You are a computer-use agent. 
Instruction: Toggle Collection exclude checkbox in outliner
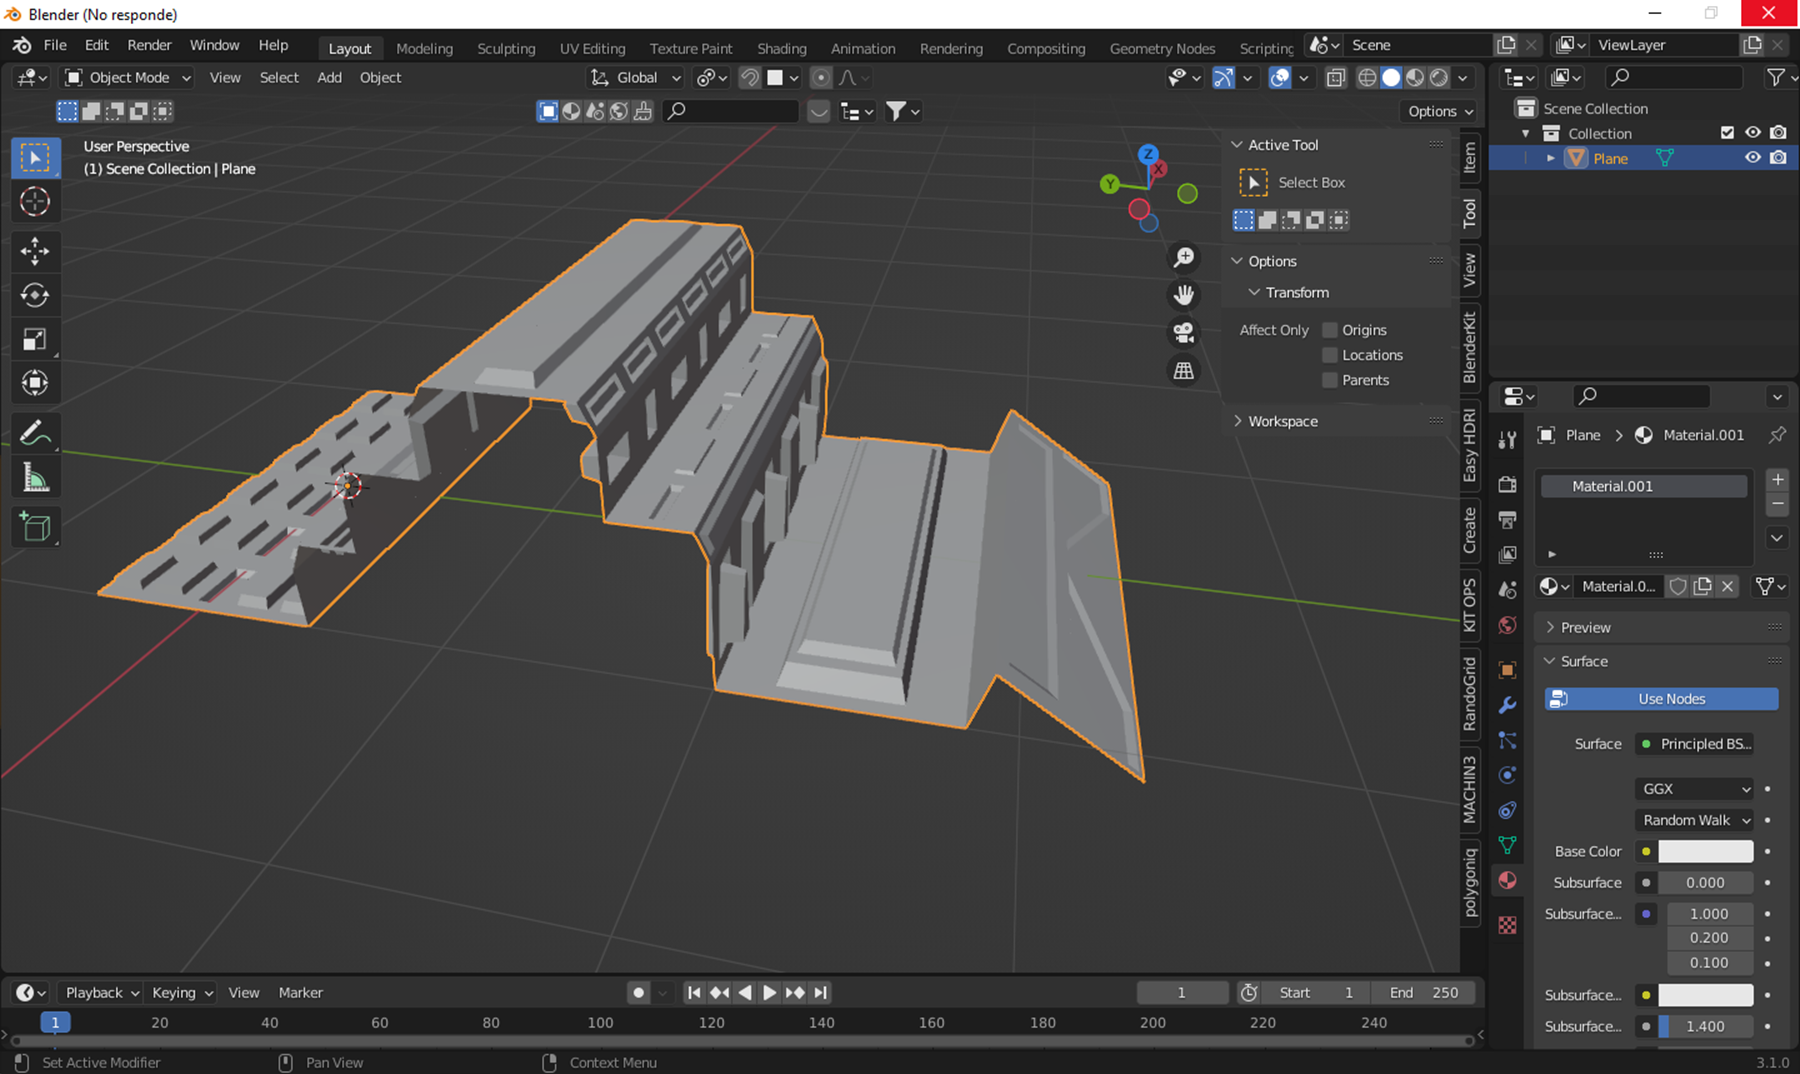coord(1727,133)
